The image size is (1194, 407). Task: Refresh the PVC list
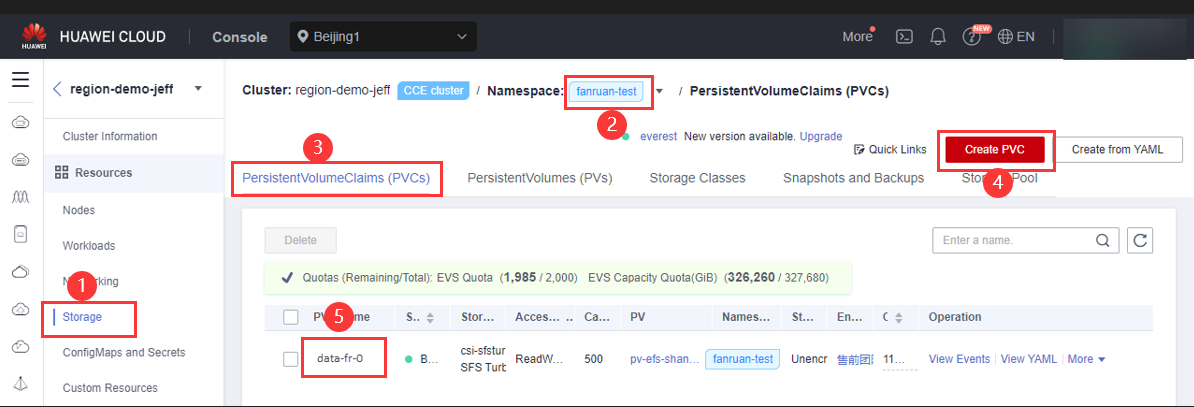point(1140,240)
